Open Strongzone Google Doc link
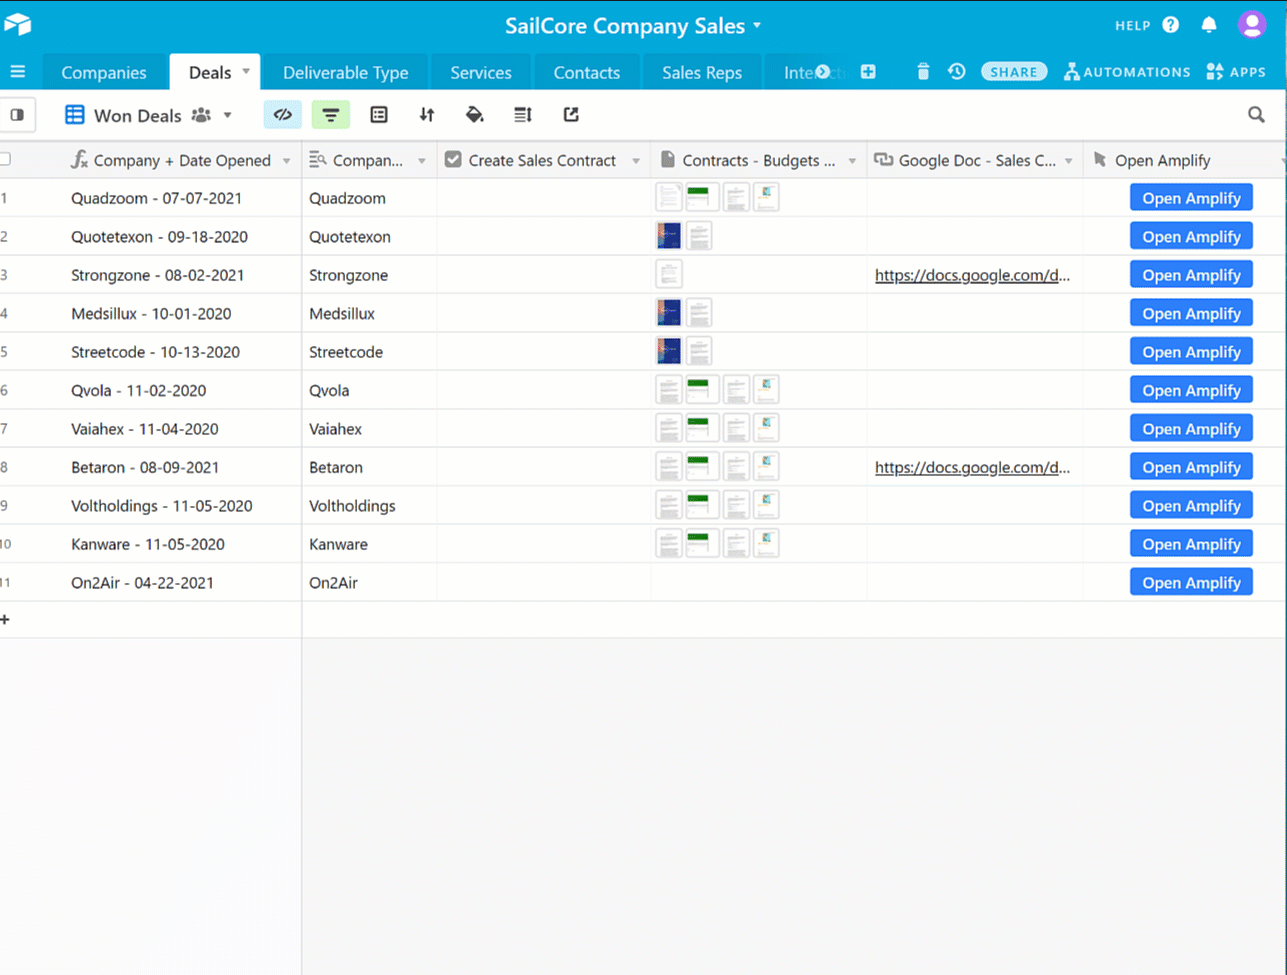The width and height of the screenshot is (1287, 975). pos(973,275)
